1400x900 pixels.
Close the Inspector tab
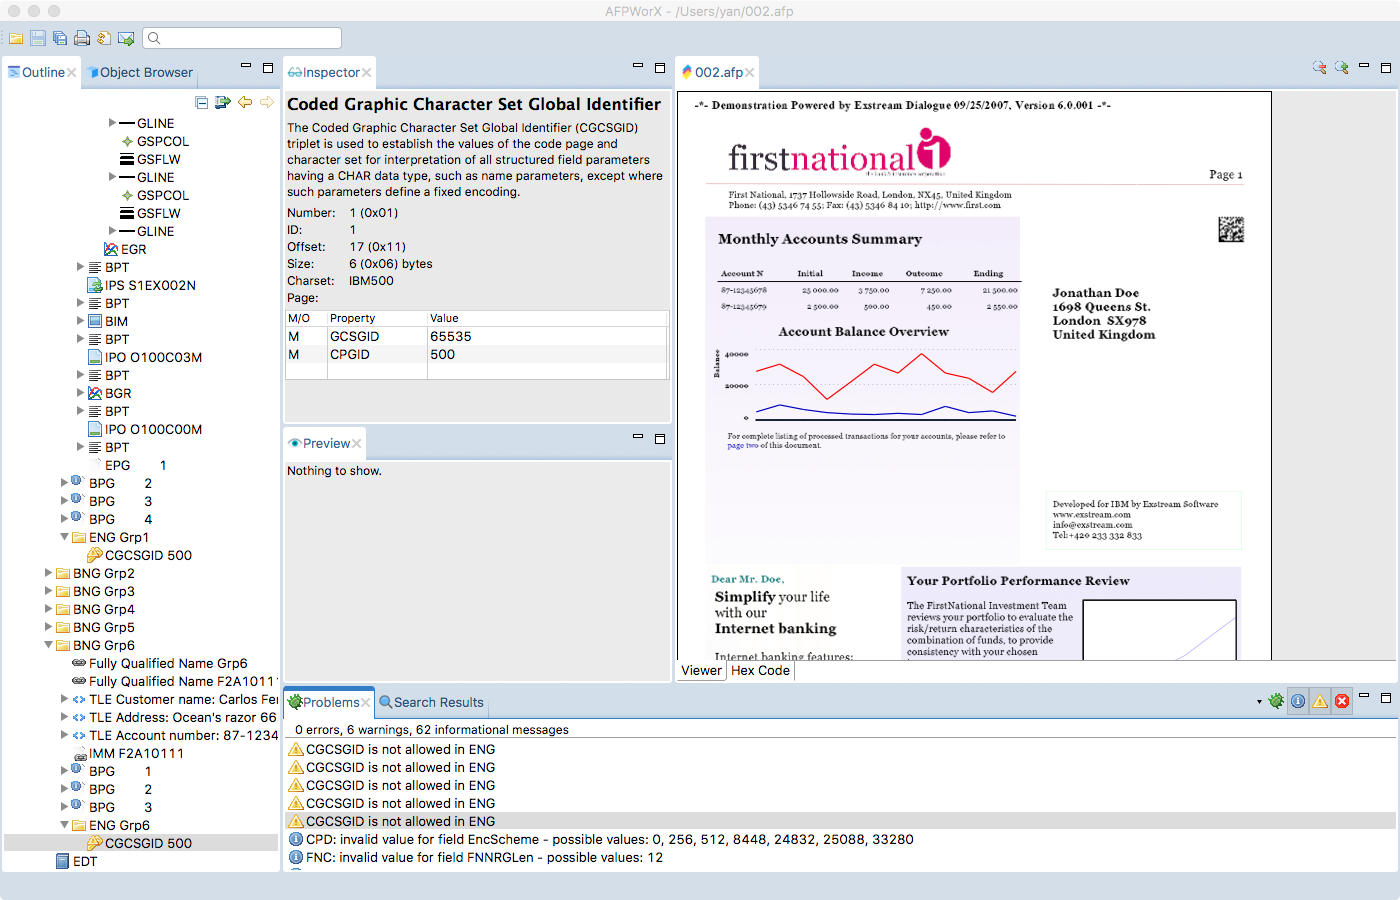point(367,73)
